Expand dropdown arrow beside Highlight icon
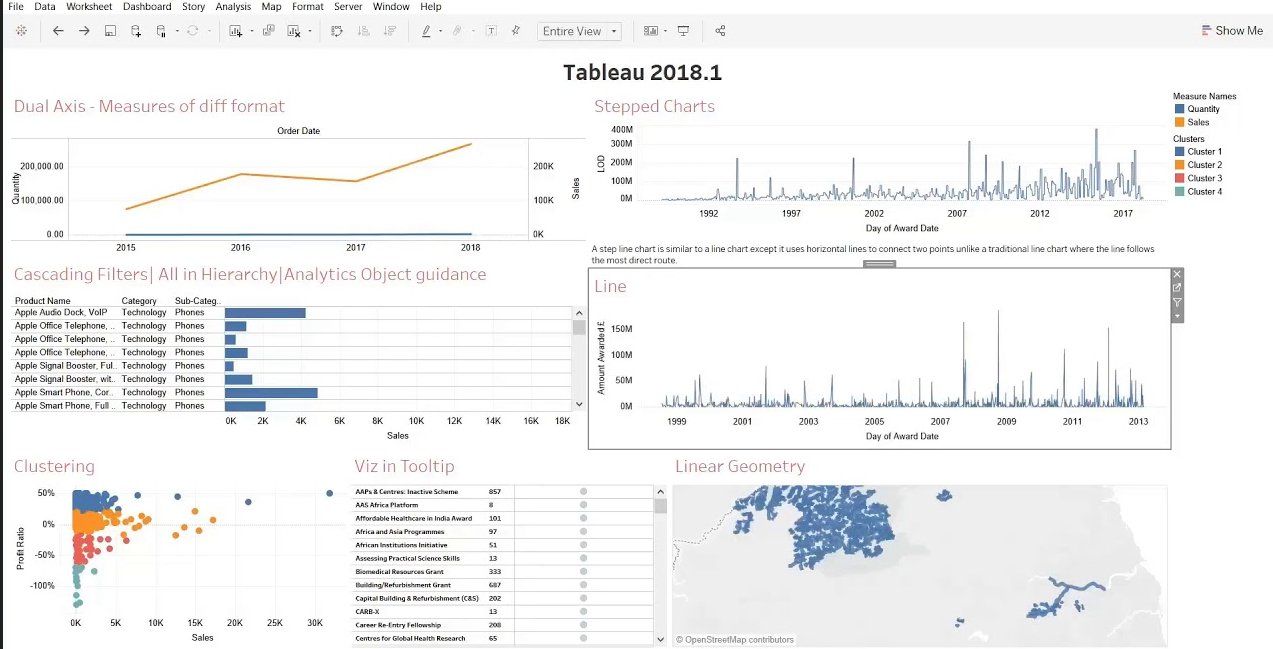Screen dimensions: 1273x649 coord(439,32)
